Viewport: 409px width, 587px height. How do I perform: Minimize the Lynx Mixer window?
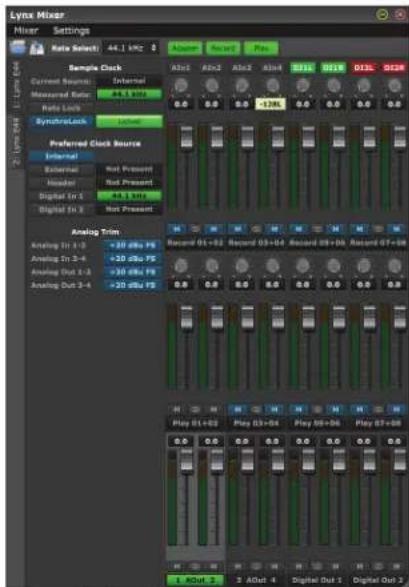point(382,15)
